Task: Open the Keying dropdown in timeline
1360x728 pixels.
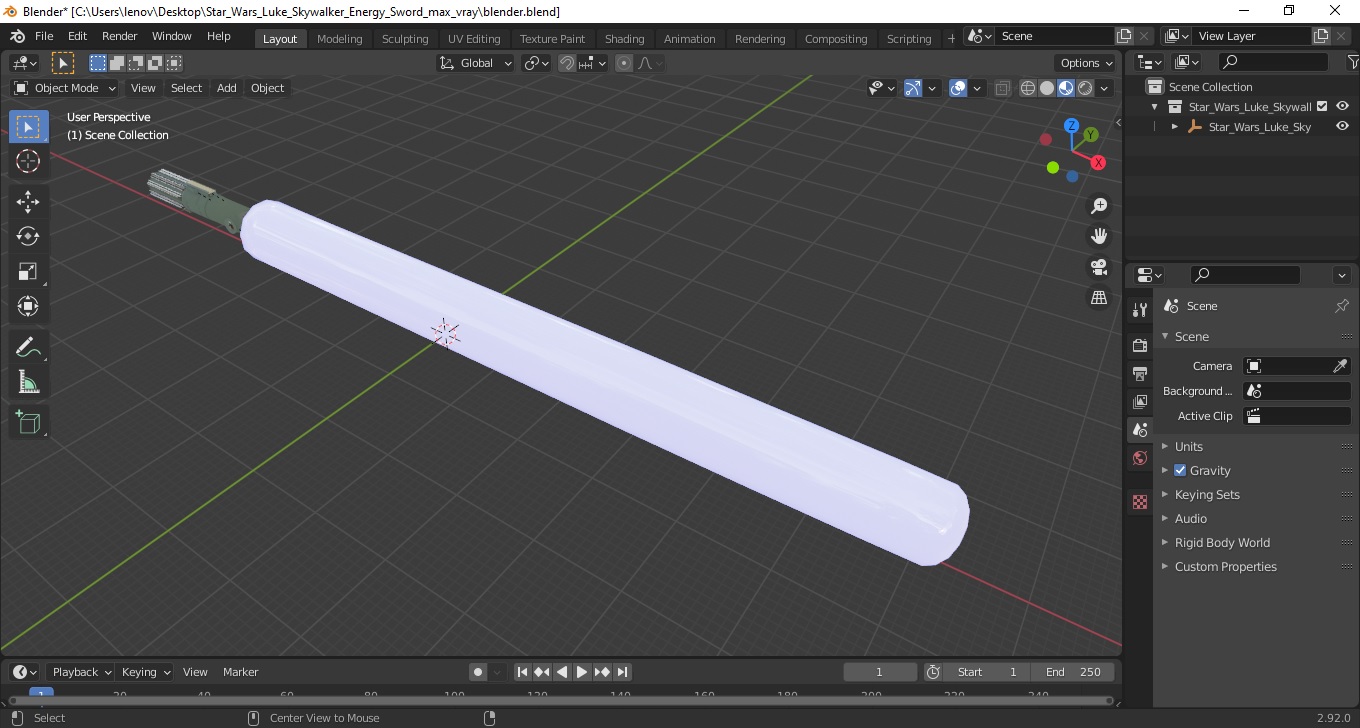Action: [145, 672]
